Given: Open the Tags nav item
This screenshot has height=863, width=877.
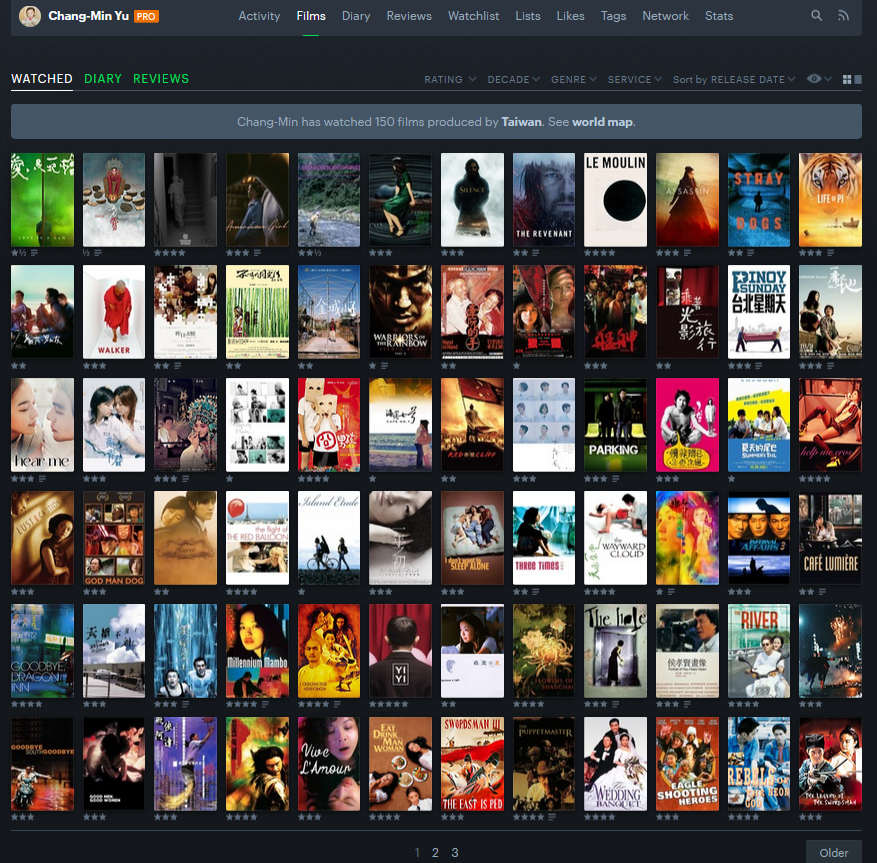Looking at the screenshot, I should (x=614, y=16).
